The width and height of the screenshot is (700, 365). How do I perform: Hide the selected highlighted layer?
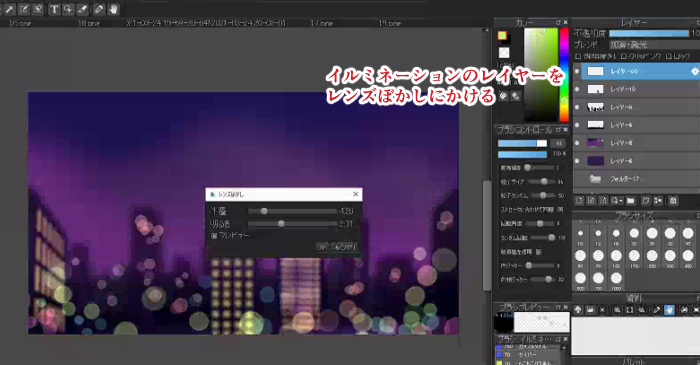pyautogui.click(x=577, y=71)
